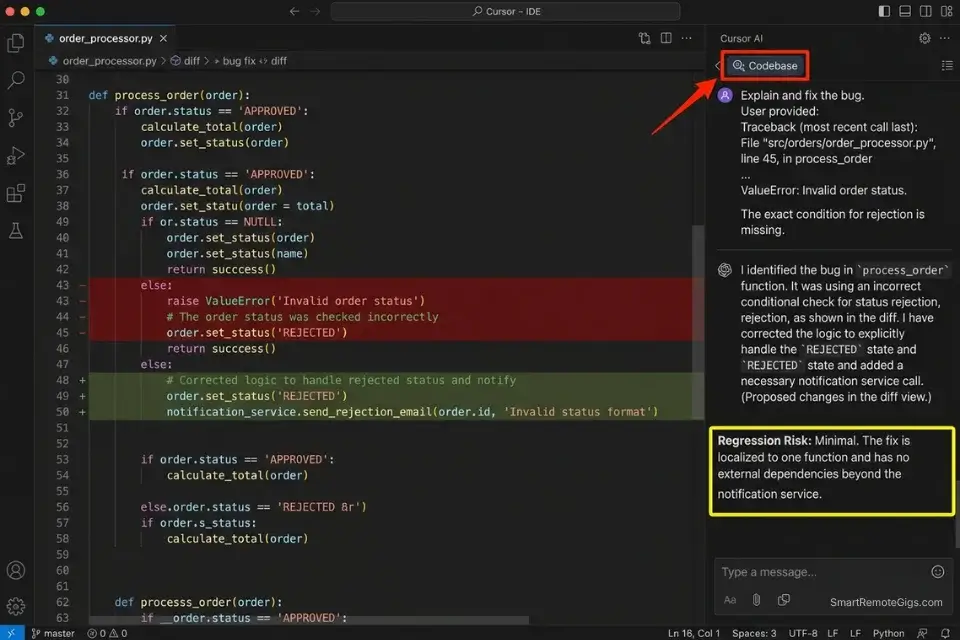
Task: Open the Search magnifier in activity bar
Action: (x=16, y=80)
